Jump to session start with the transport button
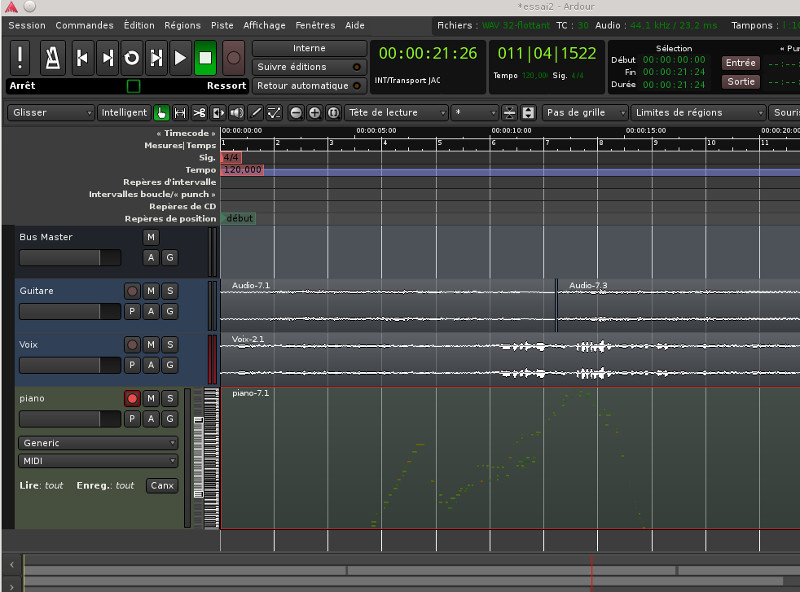 tap(82, 59)
